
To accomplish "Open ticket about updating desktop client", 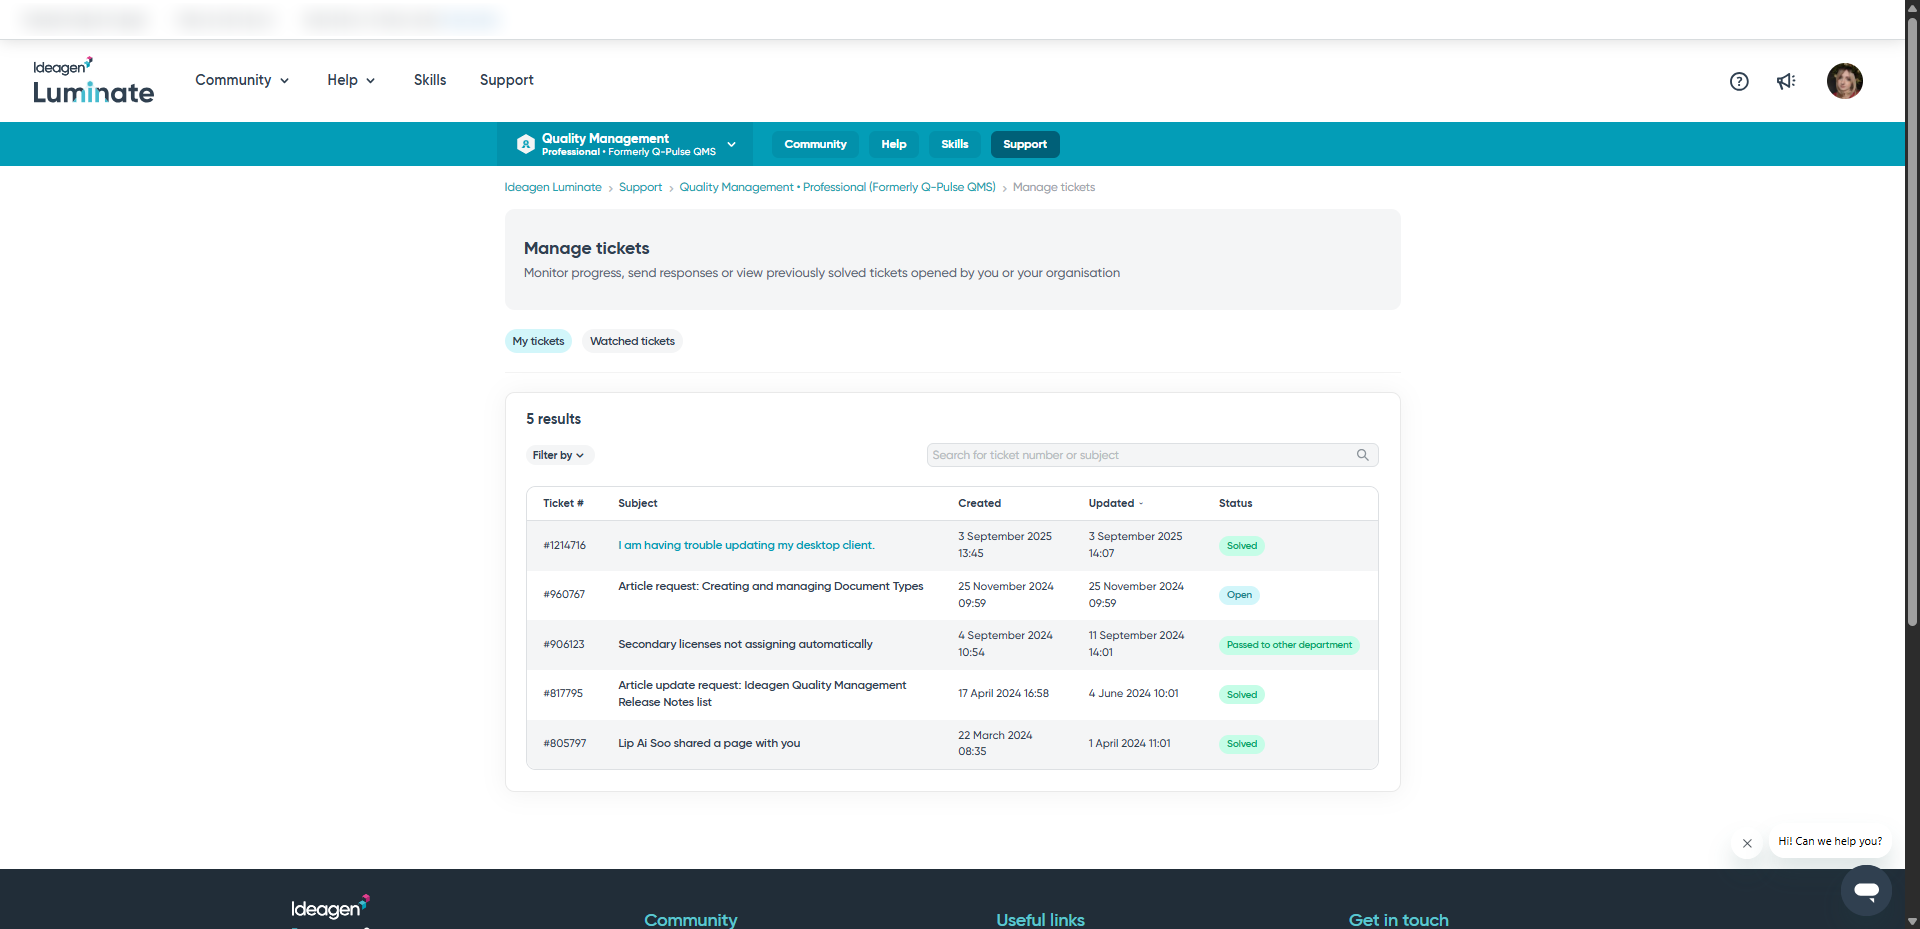I will (x=745, y=545).
